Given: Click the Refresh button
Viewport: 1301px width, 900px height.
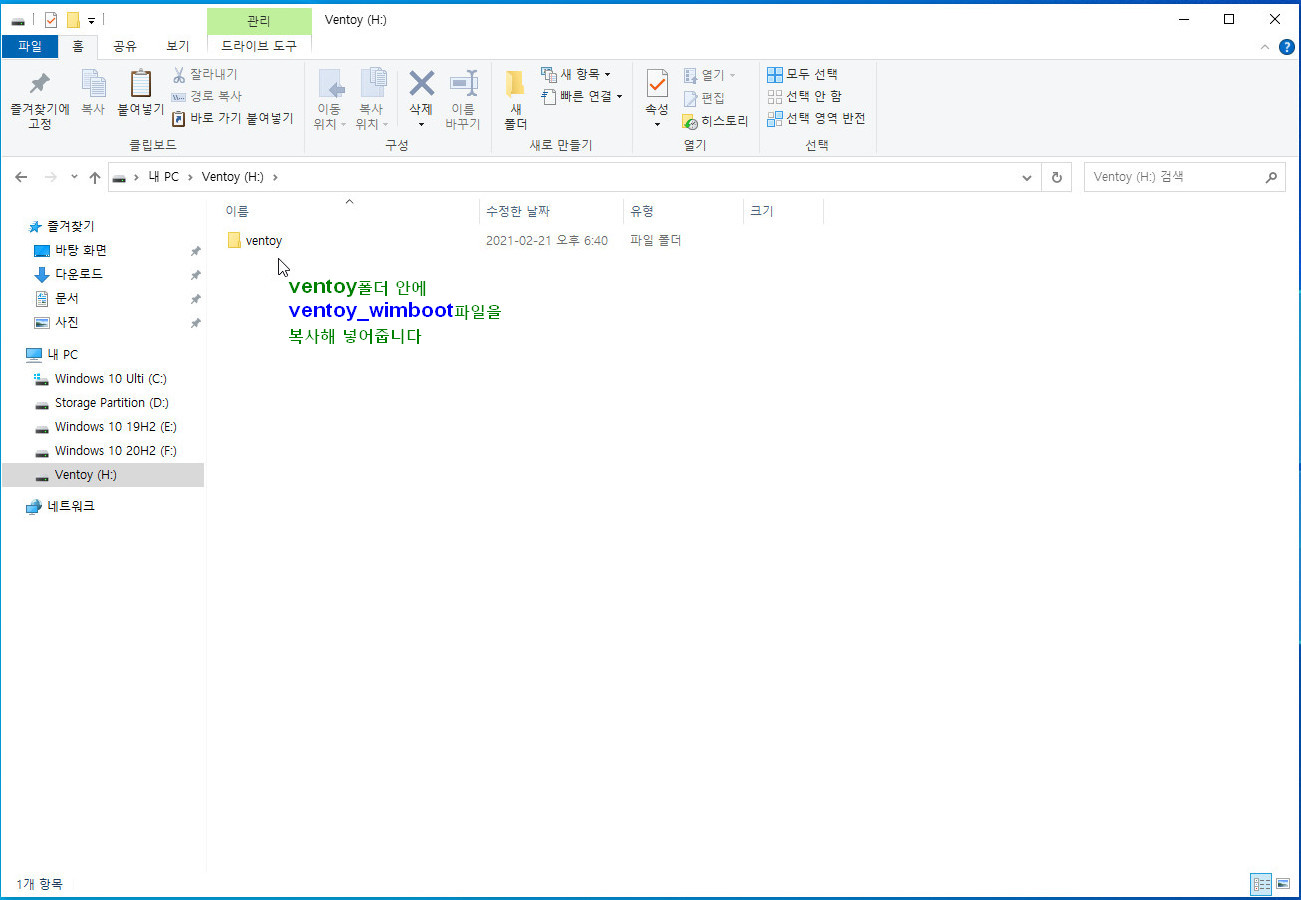Looking at the screenshot, I should click(x=1056, y=177).
